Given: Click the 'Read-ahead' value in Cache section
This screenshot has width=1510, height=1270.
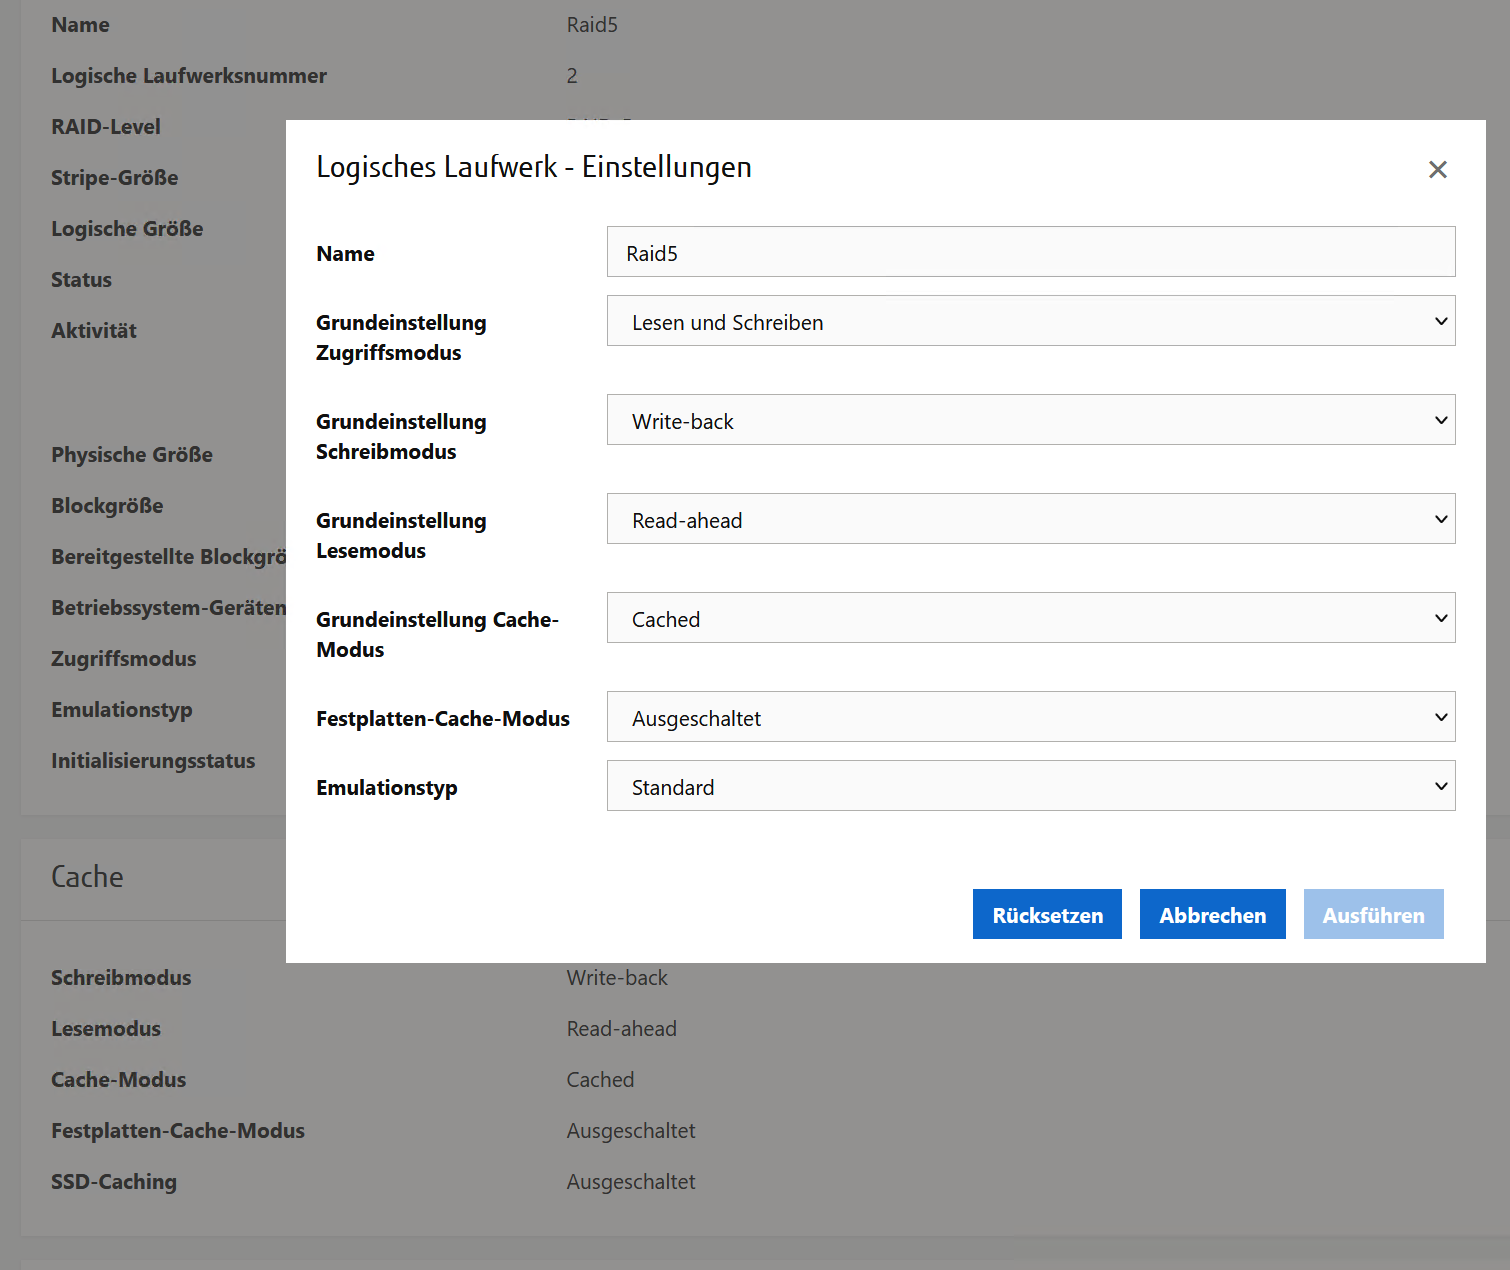Looking at the screenshot, I should [x=622, y=1029].
